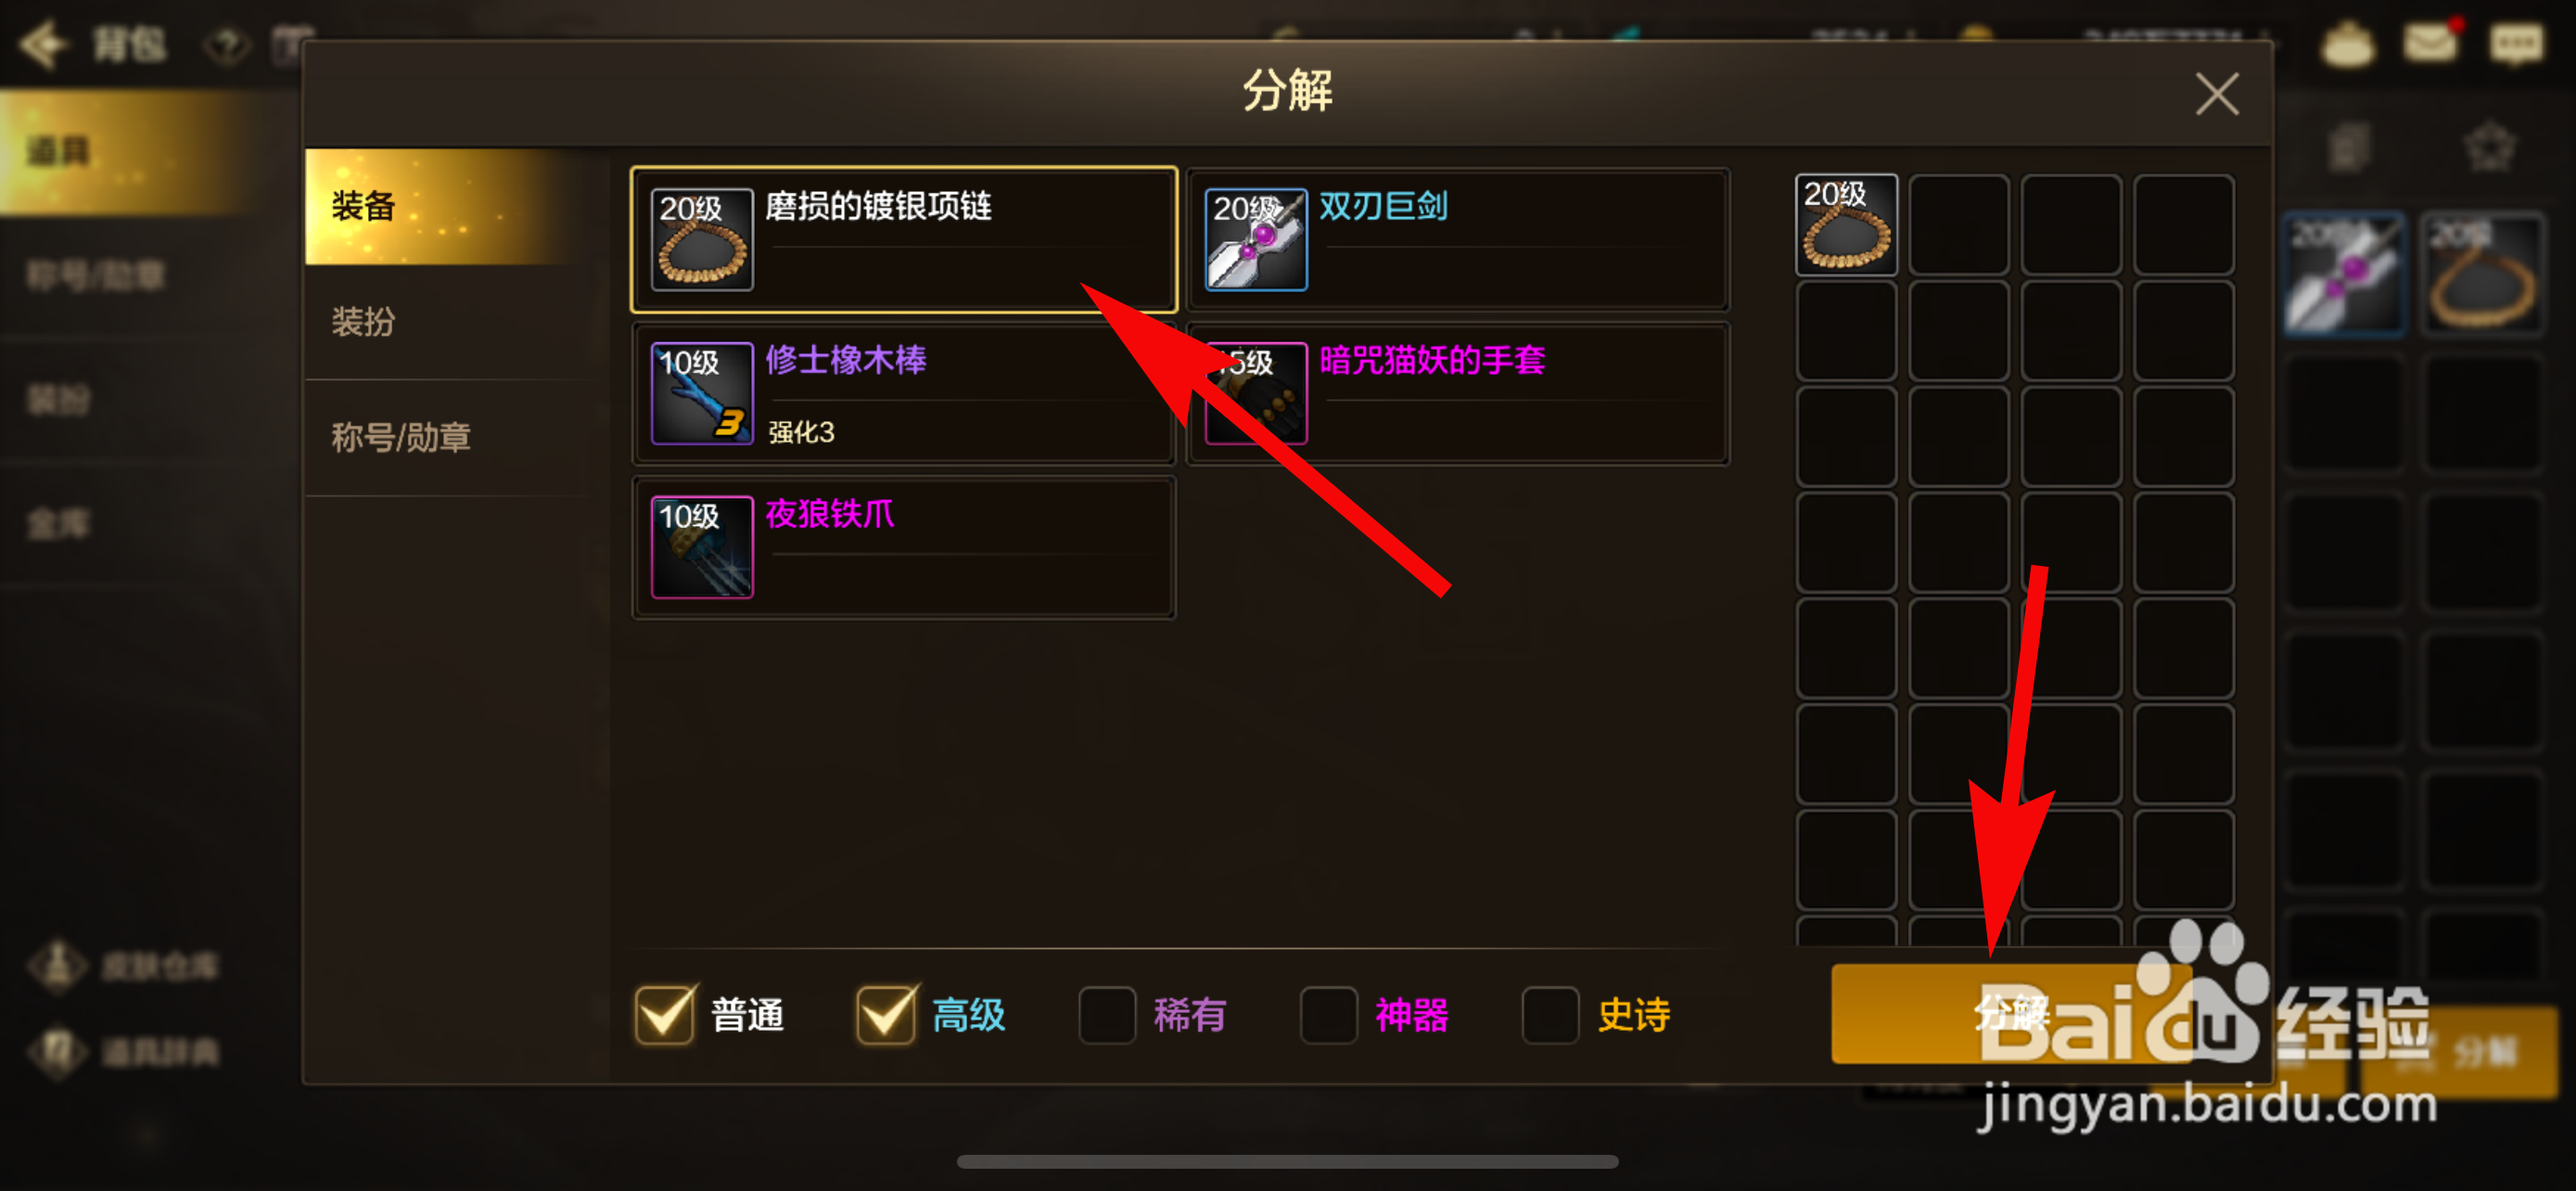Enable the 稀有 rarity checkbox
The width and height of the screenshot is (2576, 1191).
click(1107, 1015)
